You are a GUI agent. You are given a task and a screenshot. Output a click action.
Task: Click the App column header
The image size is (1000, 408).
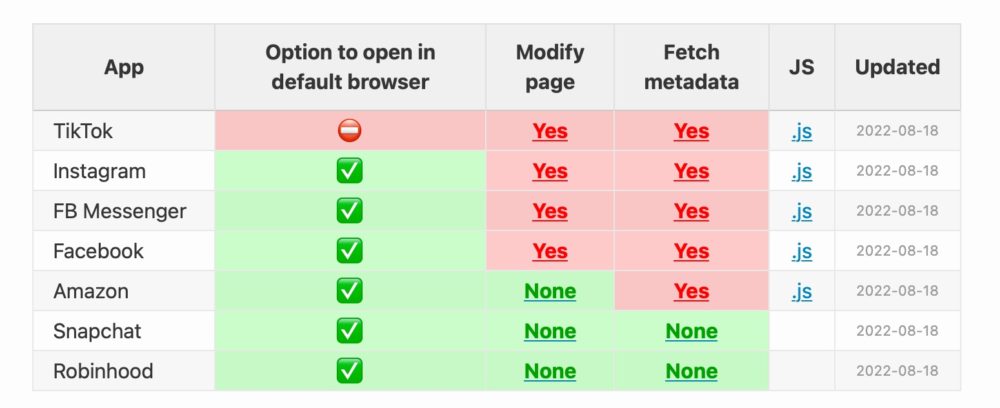(x=124, y=67)
